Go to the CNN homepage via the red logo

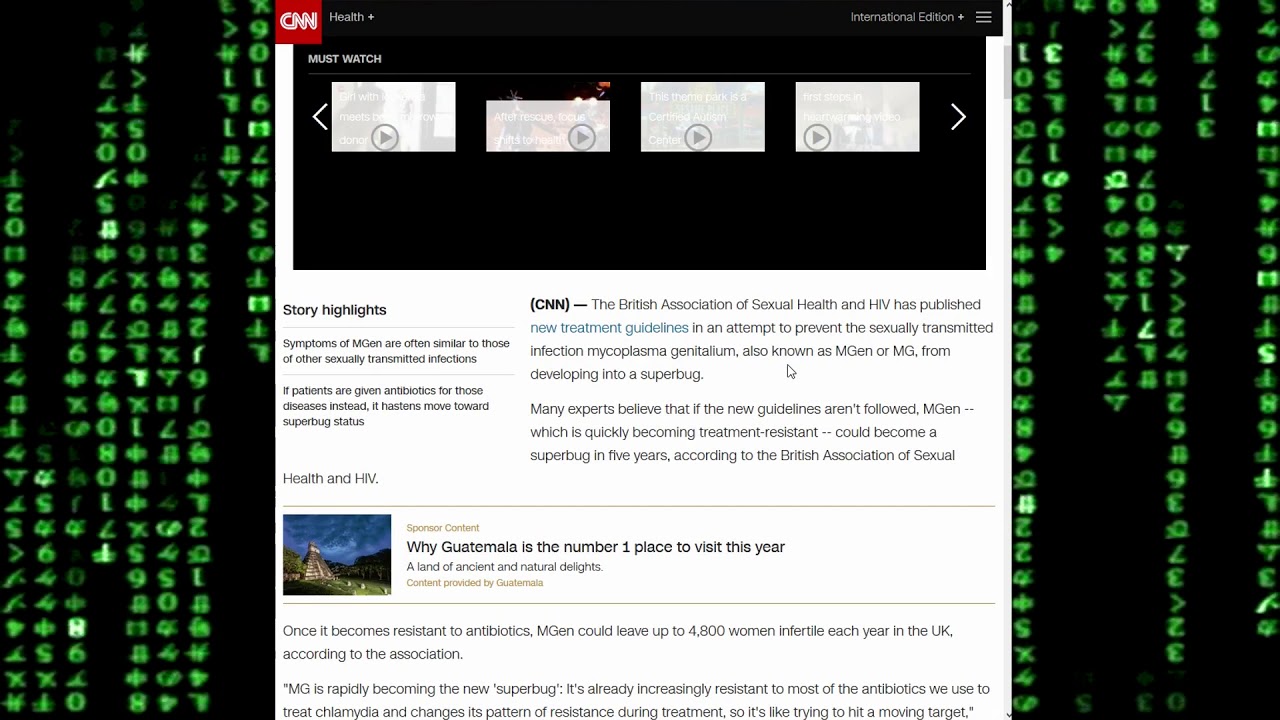(x=298, y=21)
